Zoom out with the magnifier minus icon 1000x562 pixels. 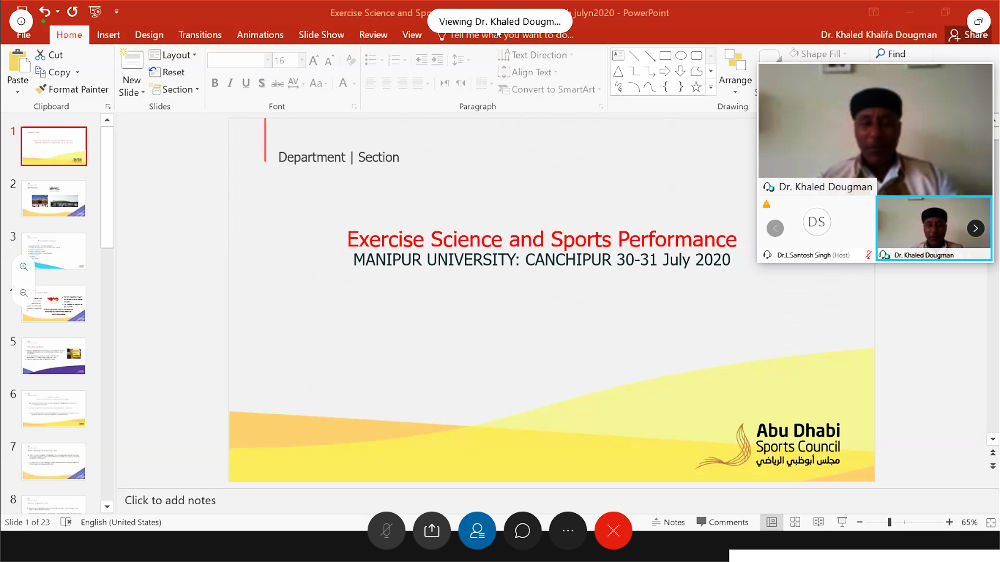24,293
